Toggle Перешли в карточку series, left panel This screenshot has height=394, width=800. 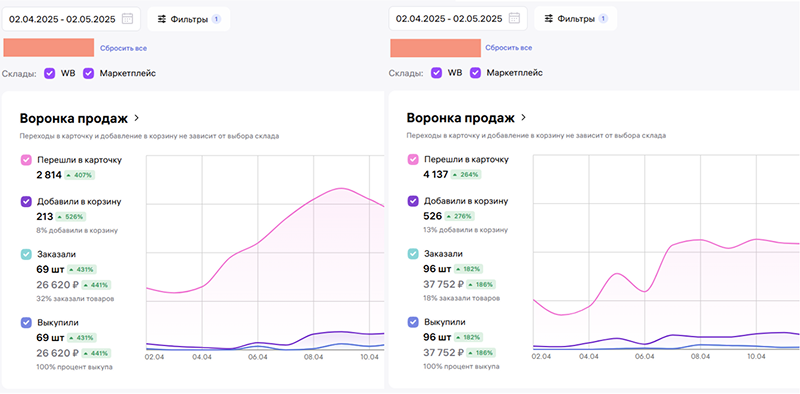[x=26, y=160]
